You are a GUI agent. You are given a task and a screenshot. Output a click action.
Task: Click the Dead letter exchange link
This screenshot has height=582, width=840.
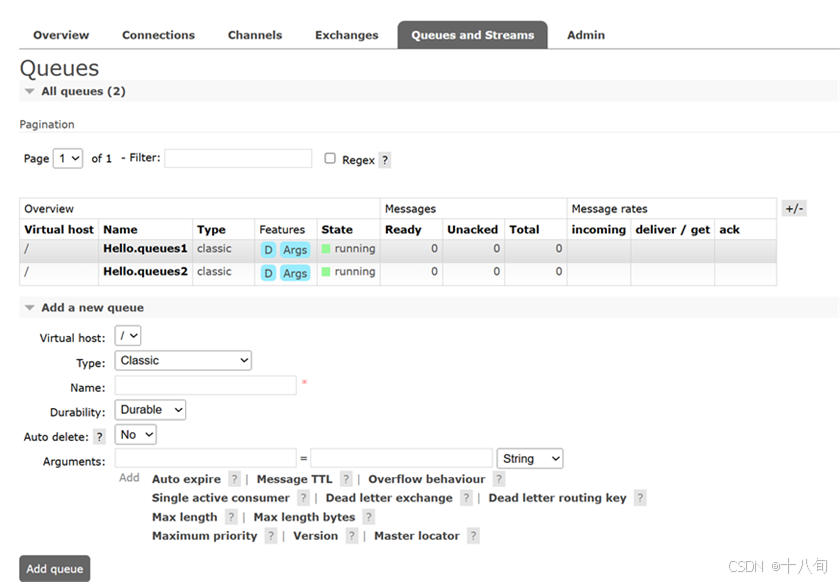389,498
